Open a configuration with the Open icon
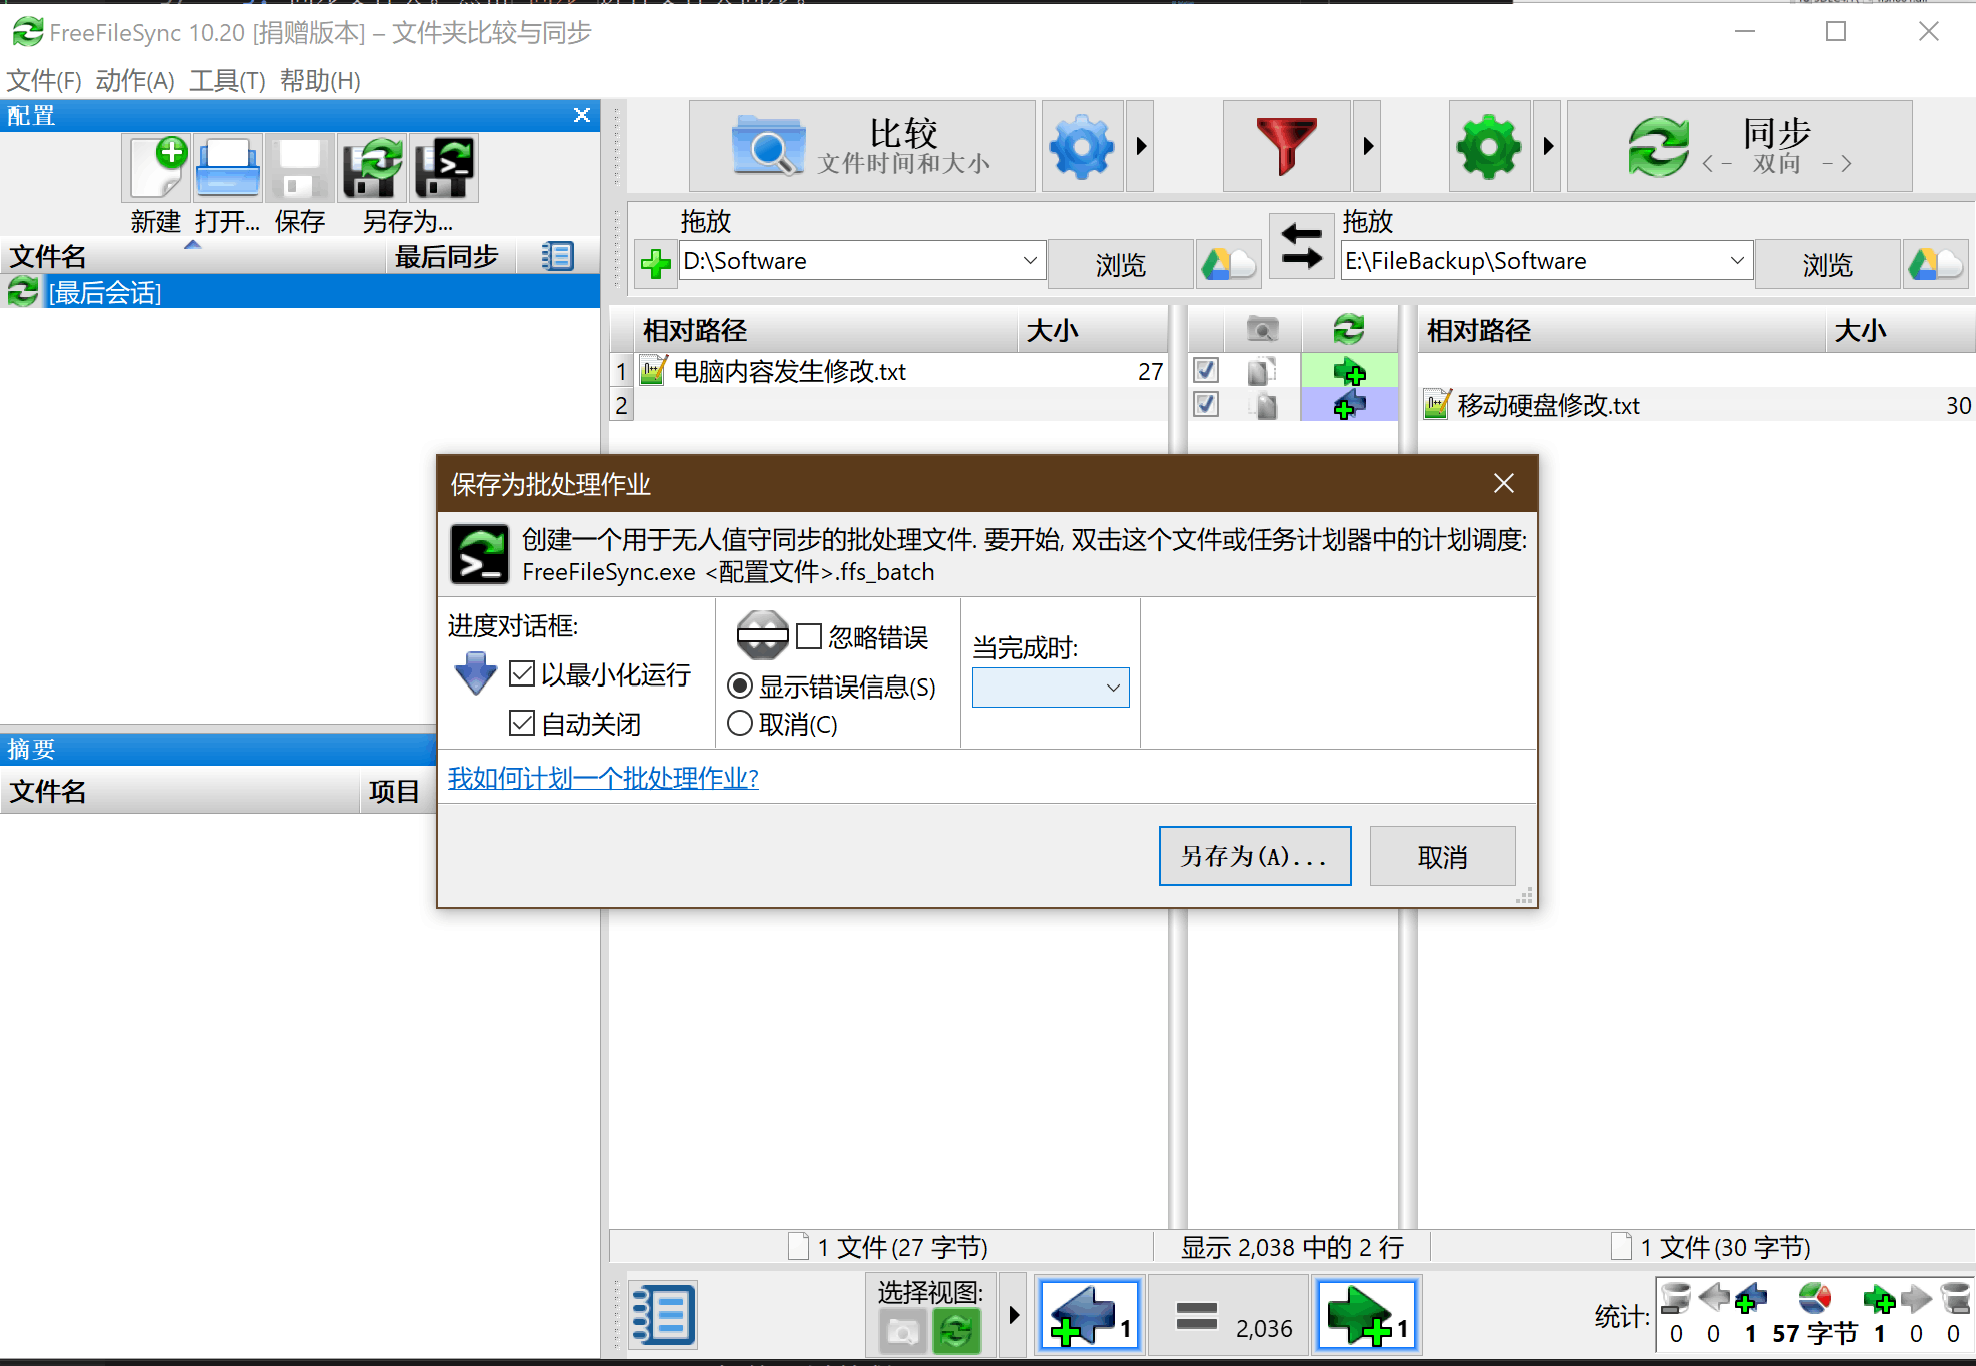The image size is (1976, 1366). coord(228,168)
